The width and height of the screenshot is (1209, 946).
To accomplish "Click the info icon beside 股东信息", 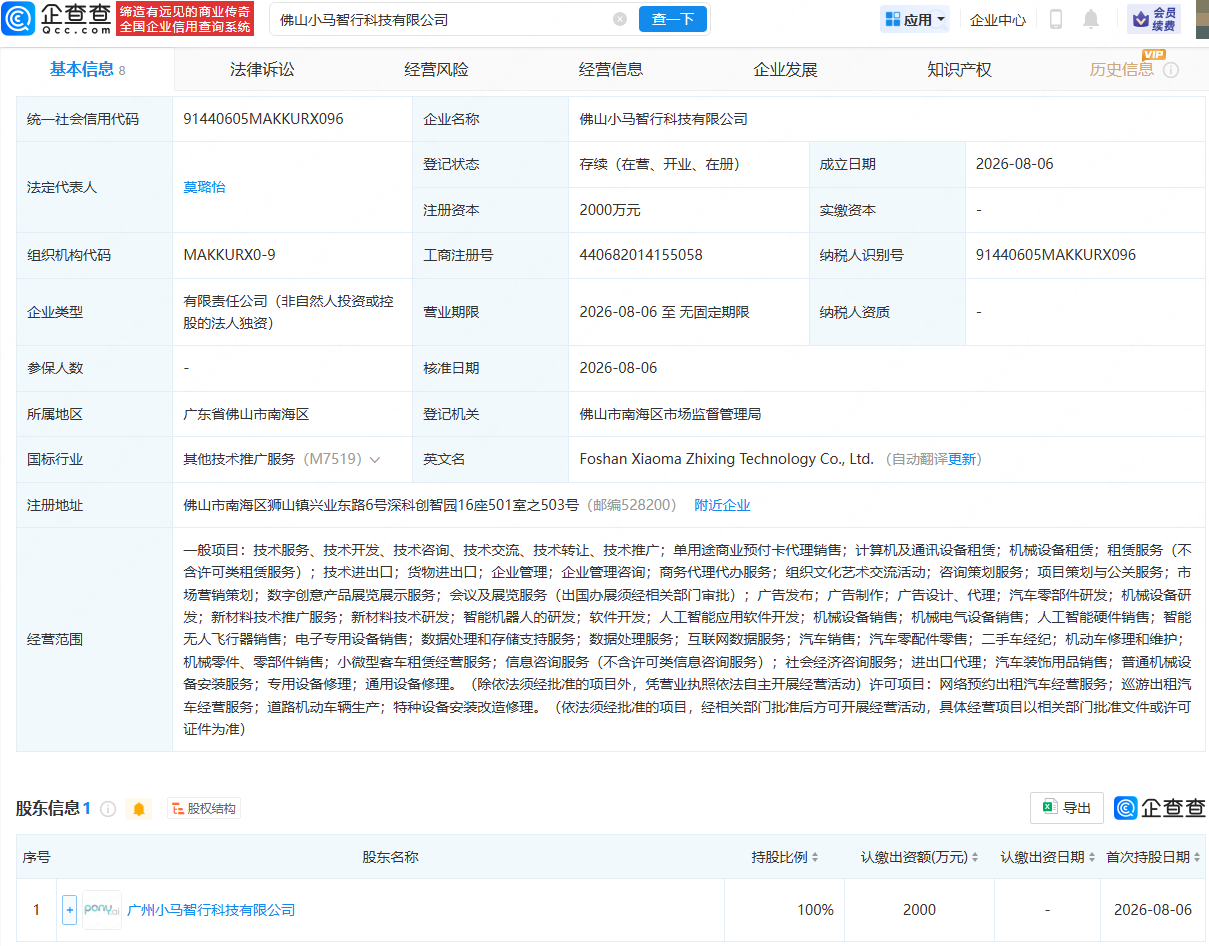I will (x=108, y=808).
